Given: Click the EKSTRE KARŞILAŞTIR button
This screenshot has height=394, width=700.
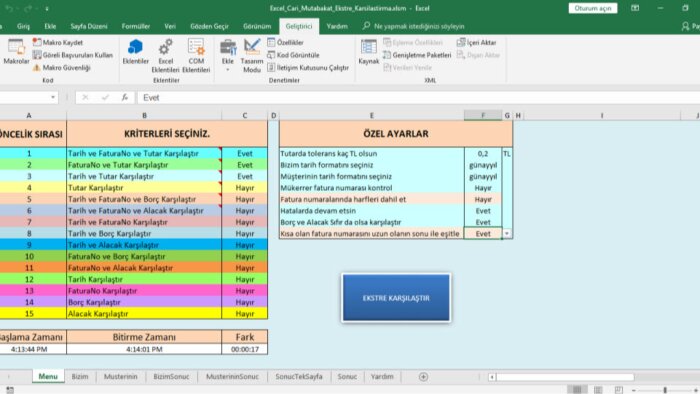Looking at the screenshot, I should (396, 298).
